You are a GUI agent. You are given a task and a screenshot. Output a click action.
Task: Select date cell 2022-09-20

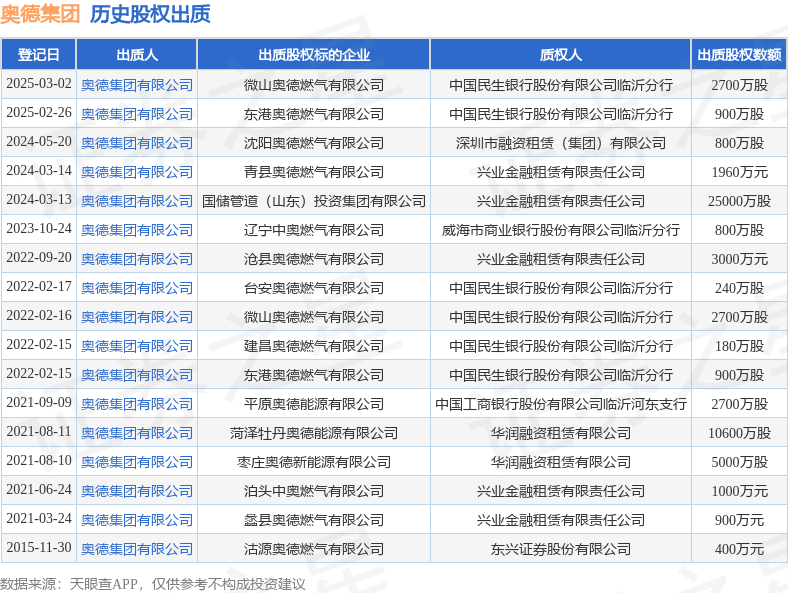39,257
